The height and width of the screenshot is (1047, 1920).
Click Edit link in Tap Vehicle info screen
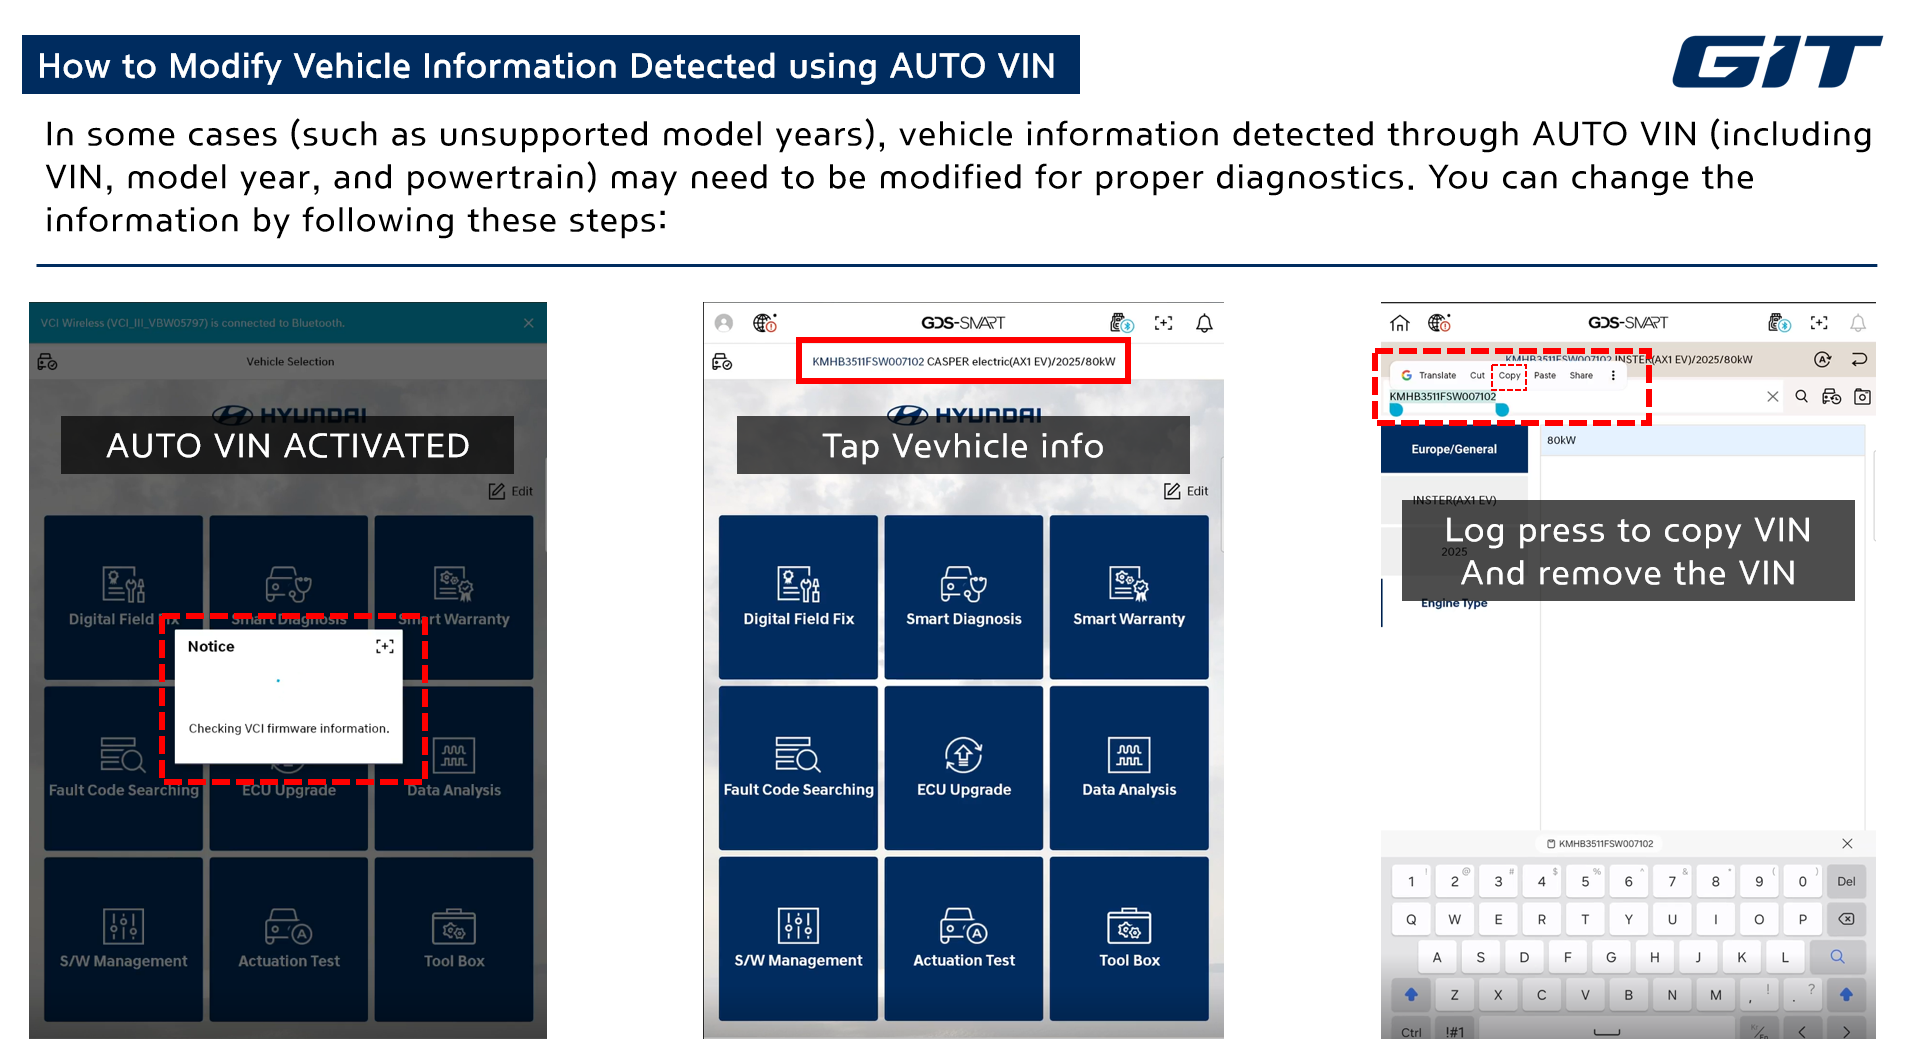1186,491
